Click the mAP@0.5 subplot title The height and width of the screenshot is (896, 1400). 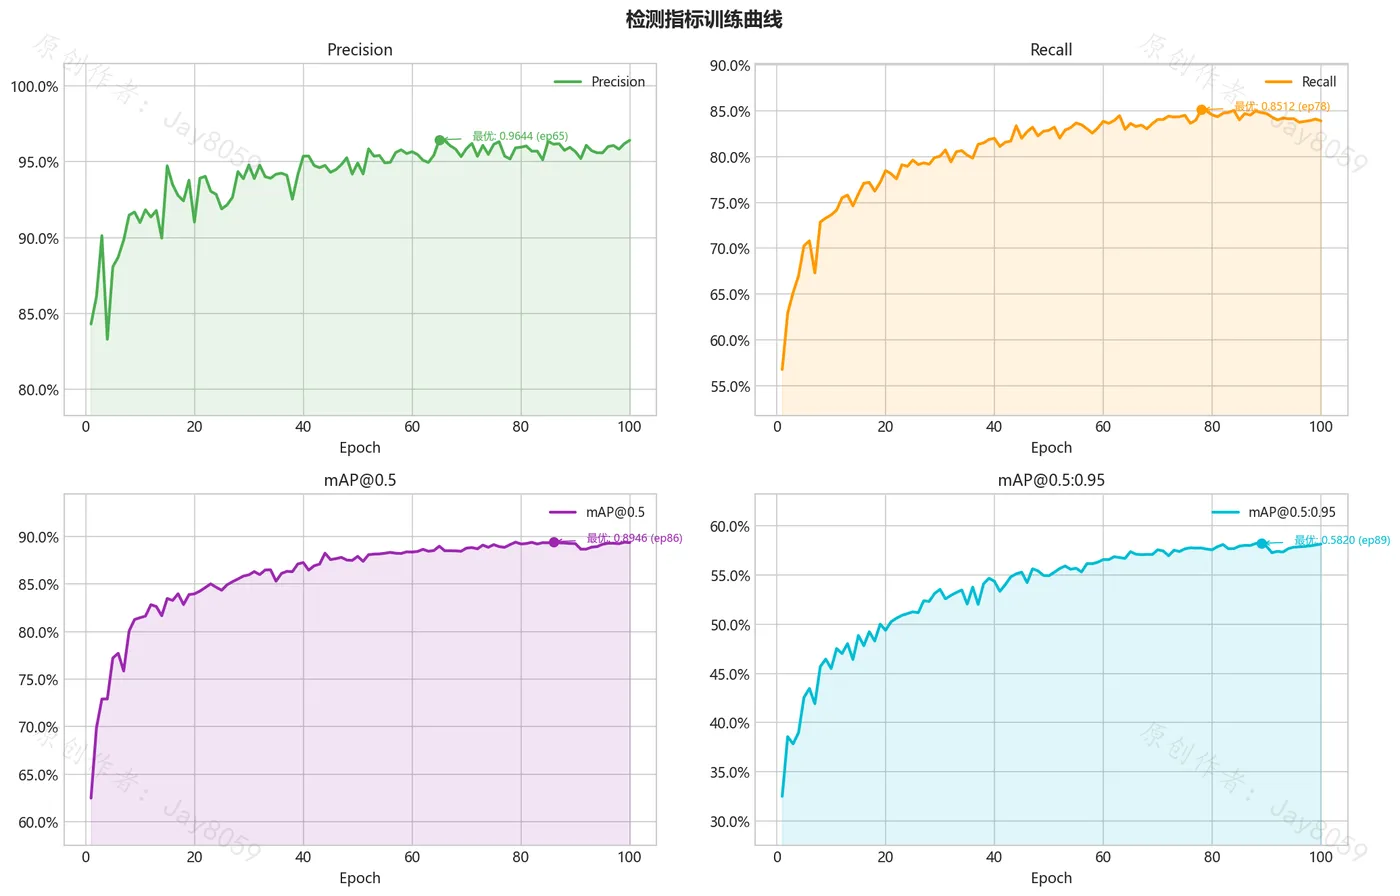coord(360,480)
